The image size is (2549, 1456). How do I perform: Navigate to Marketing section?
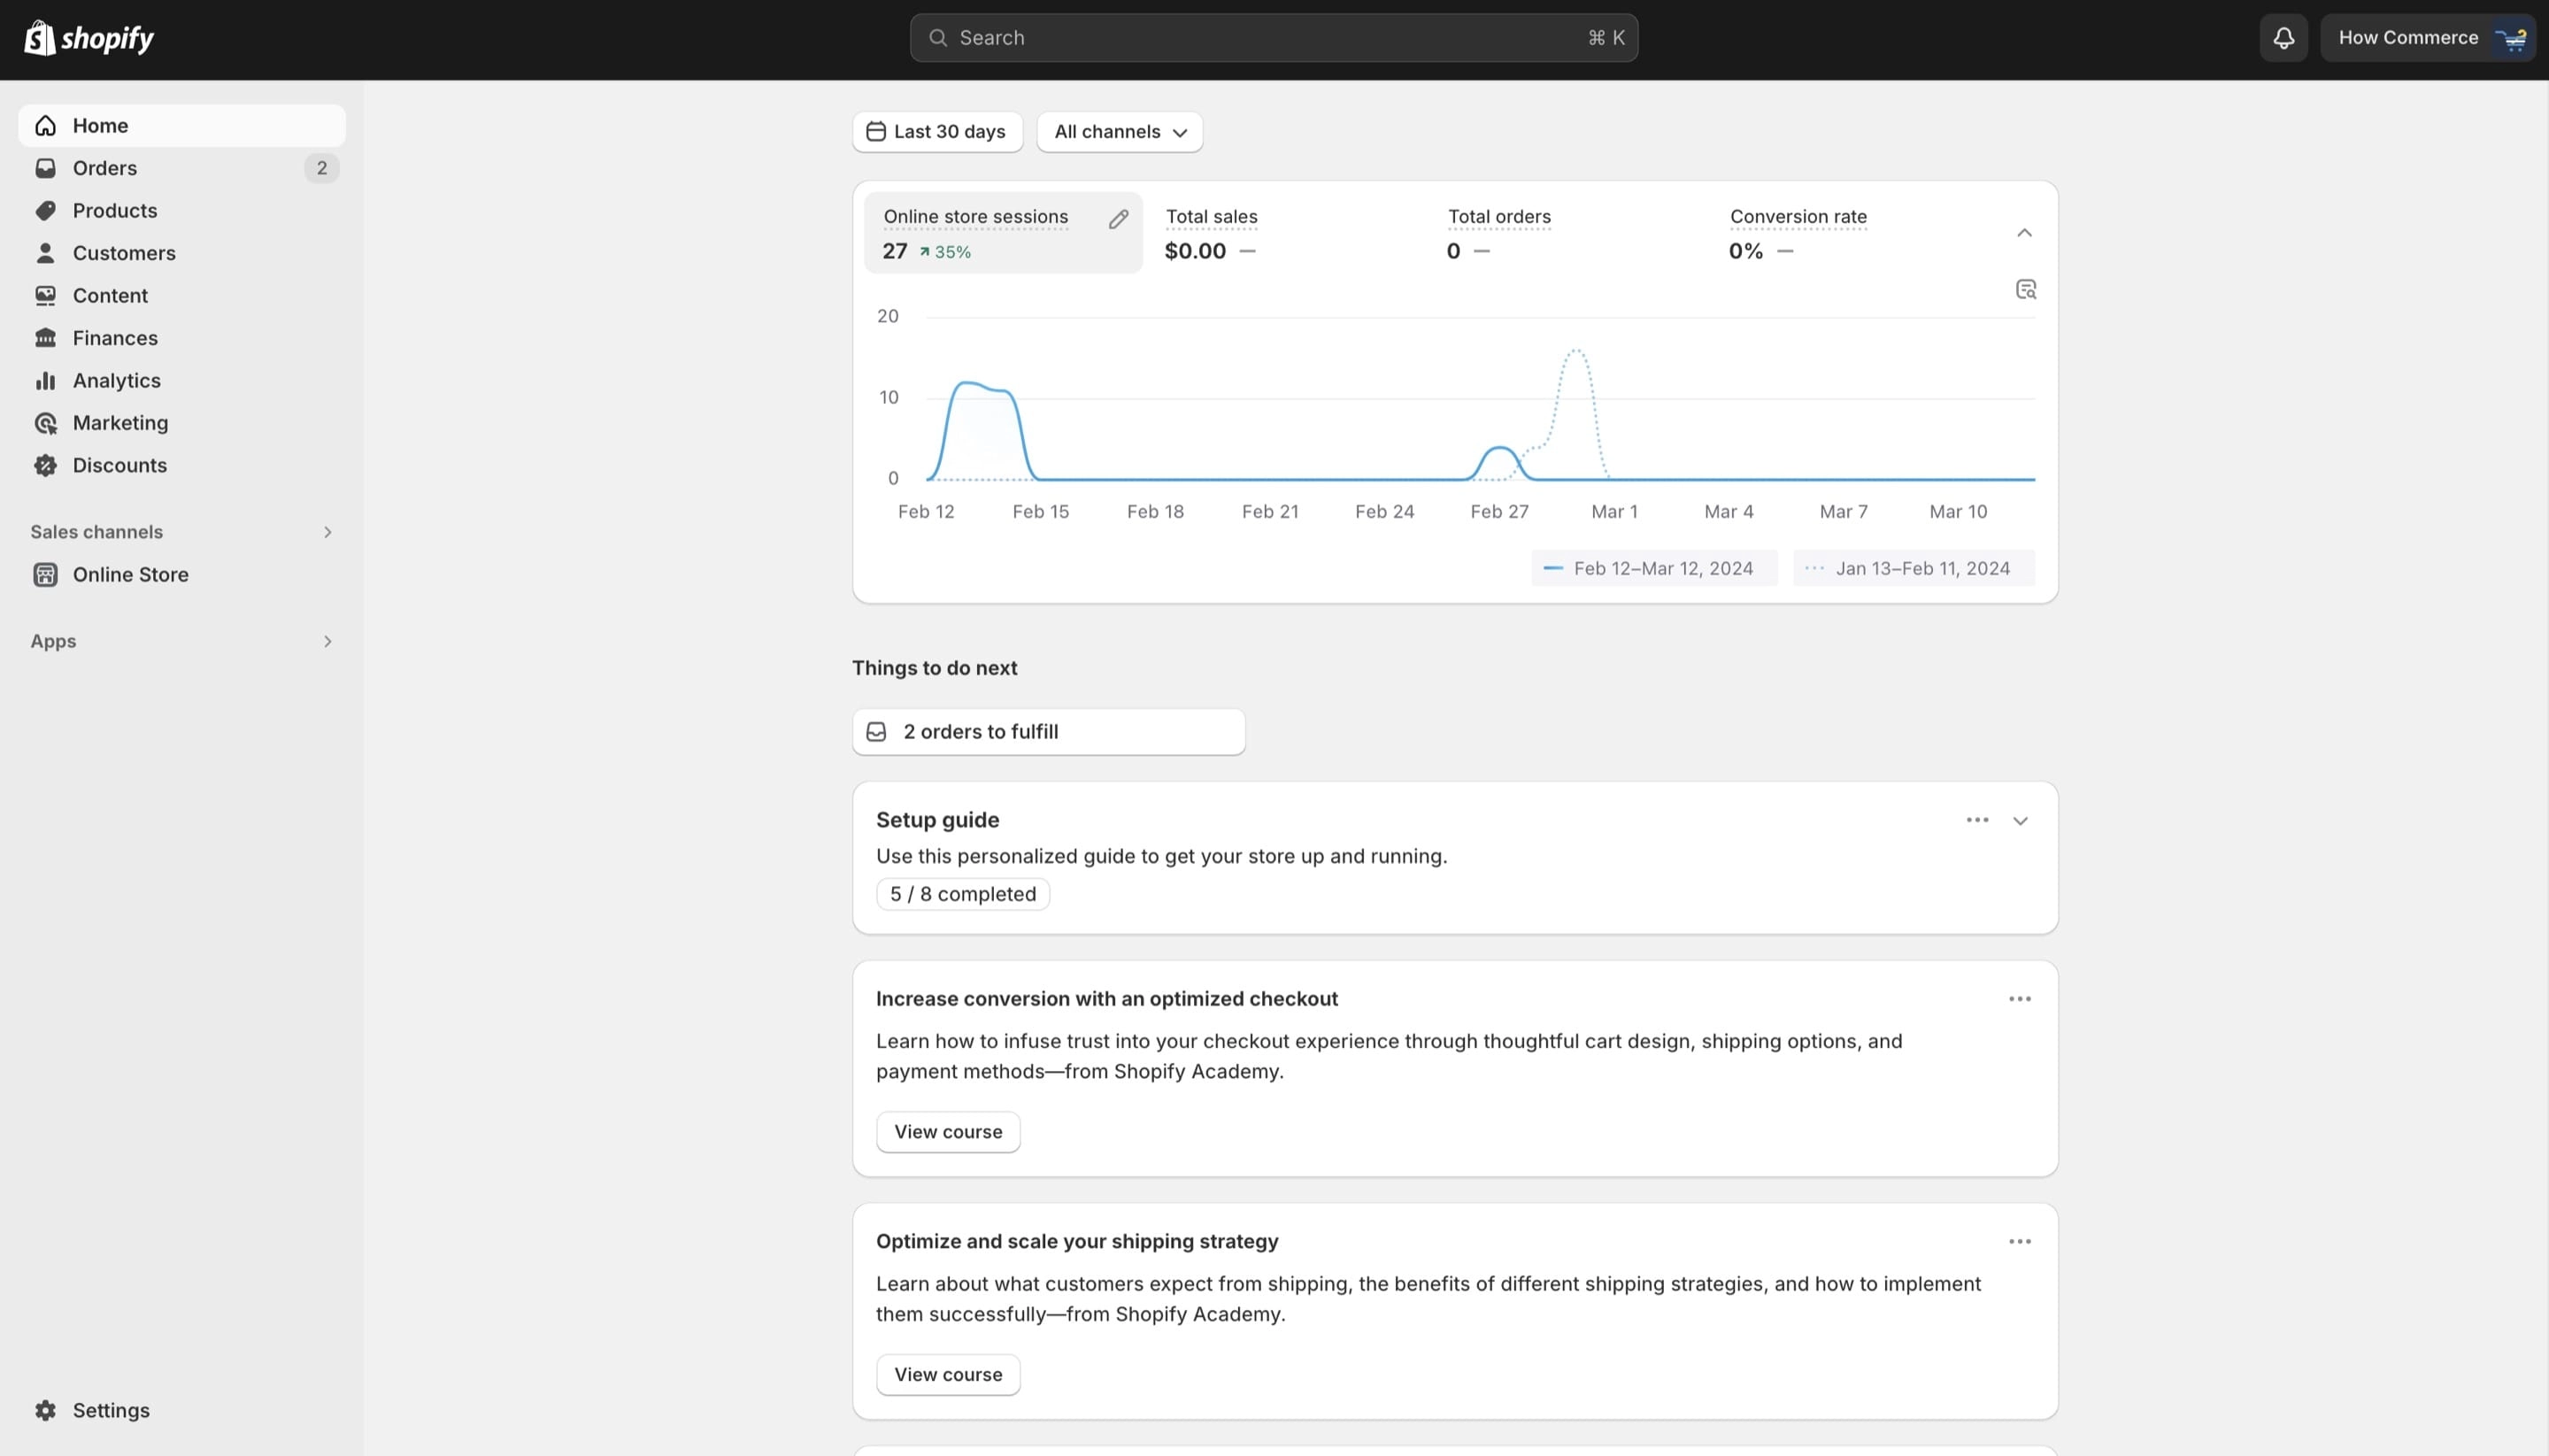pos(181,423)
